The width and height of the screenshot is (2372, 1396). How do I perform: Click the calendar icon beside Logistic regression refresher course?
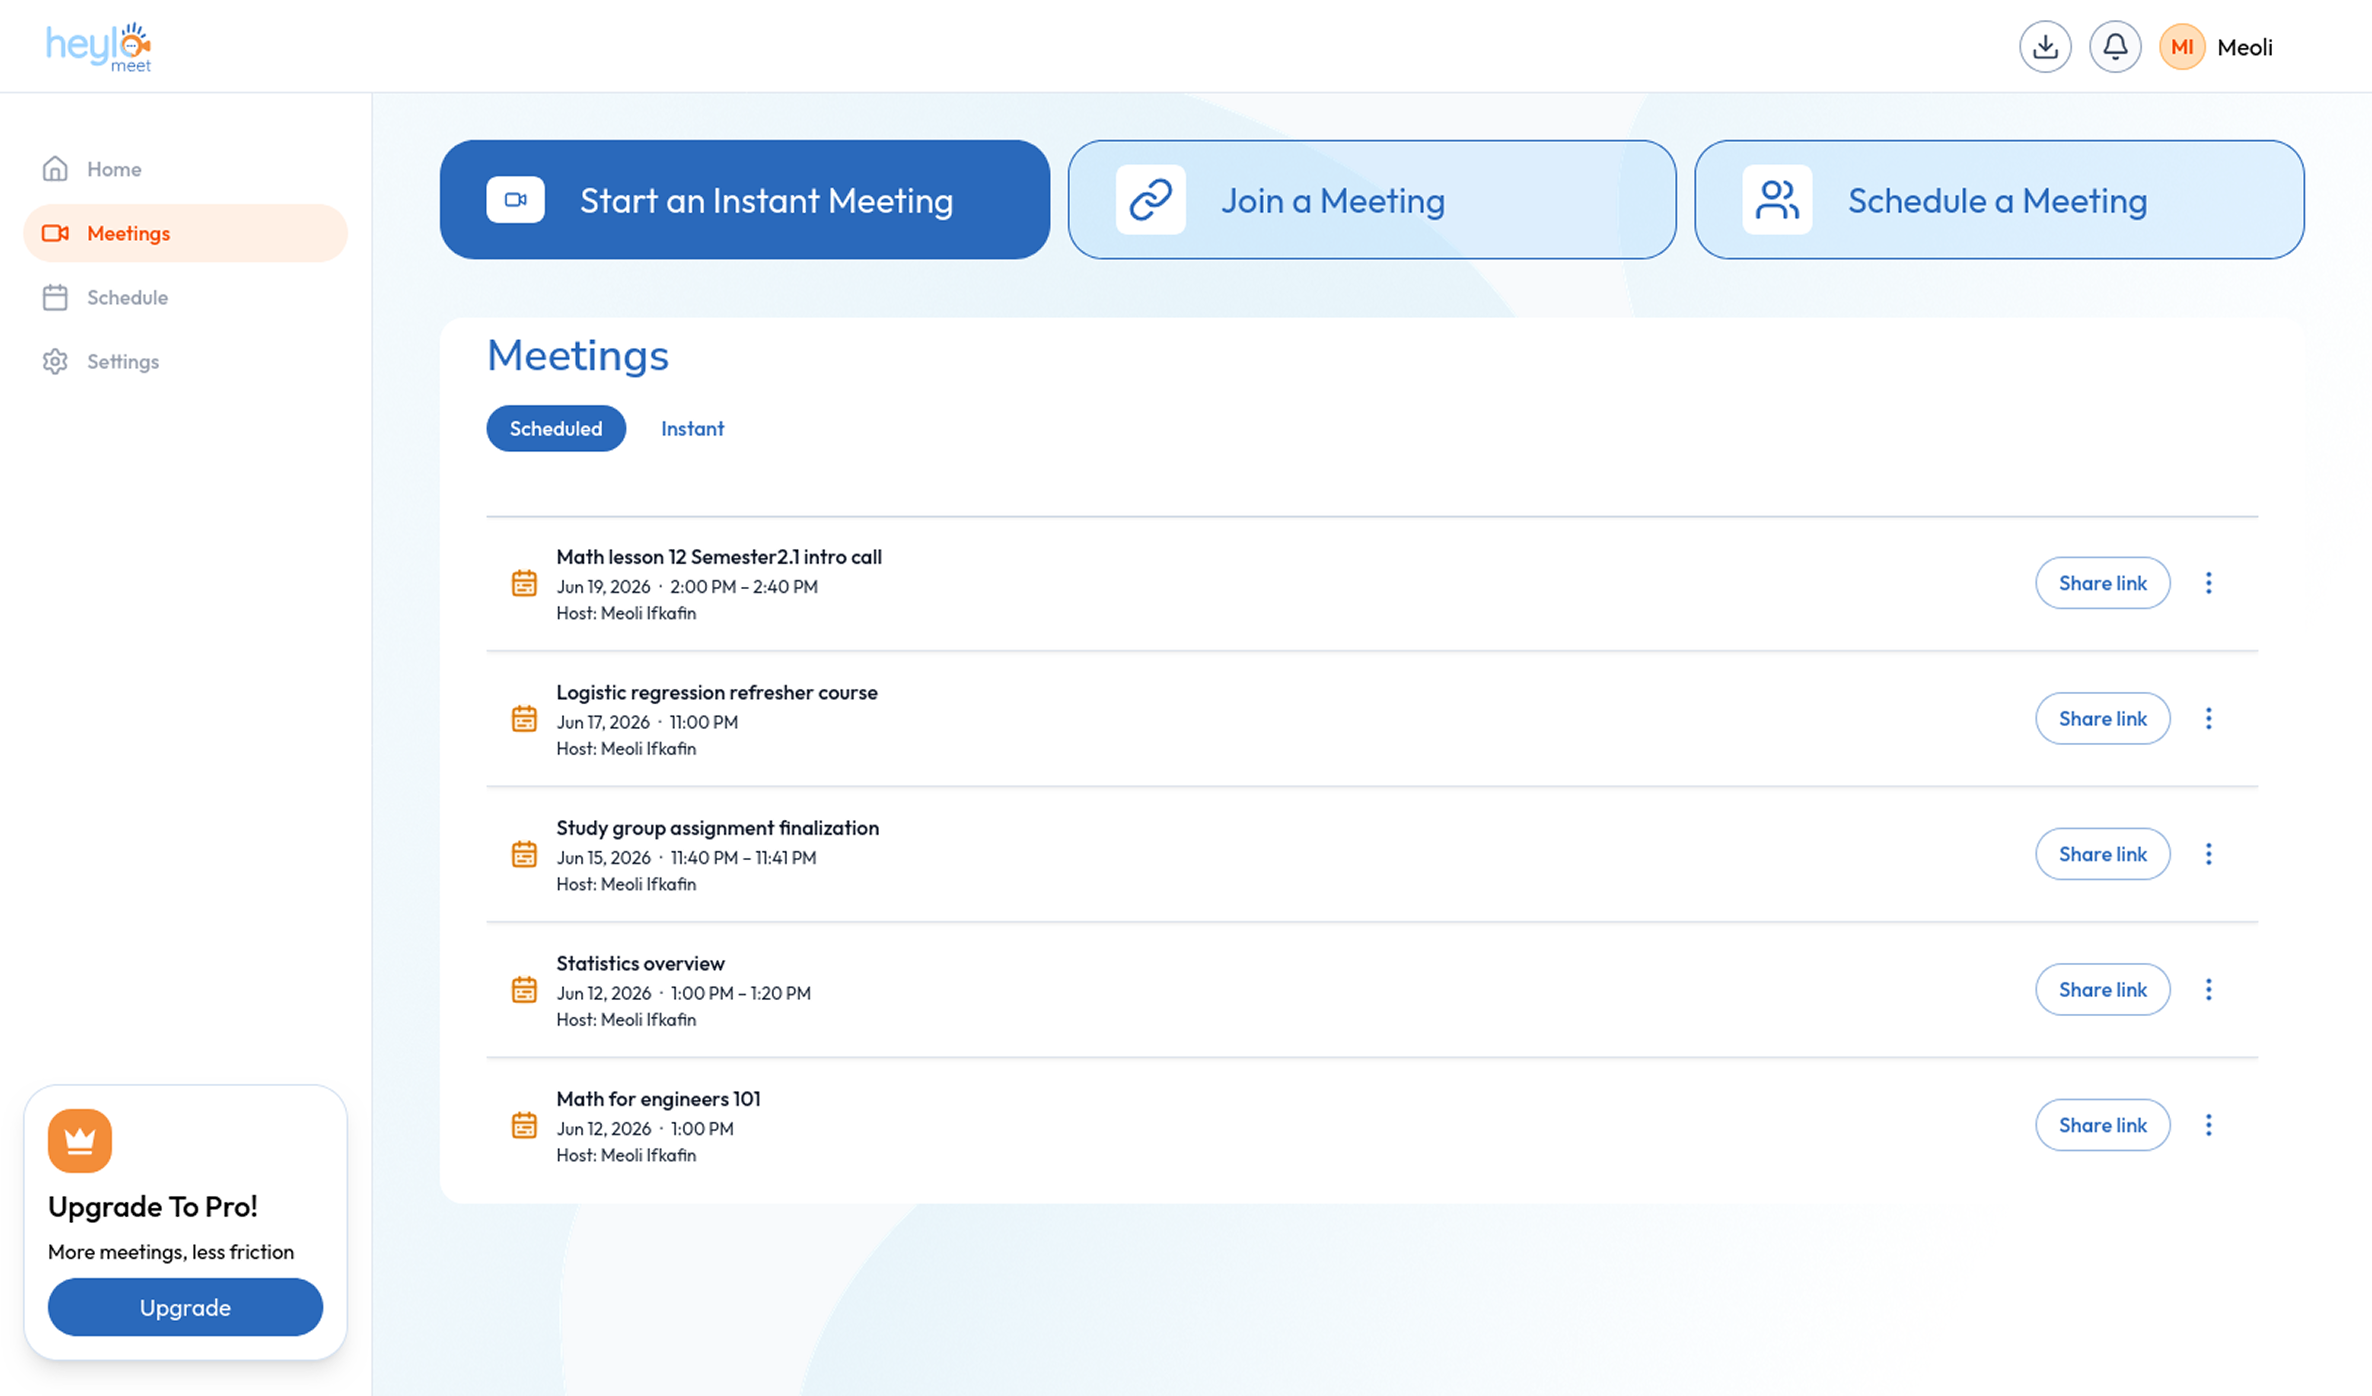[524, 718]
